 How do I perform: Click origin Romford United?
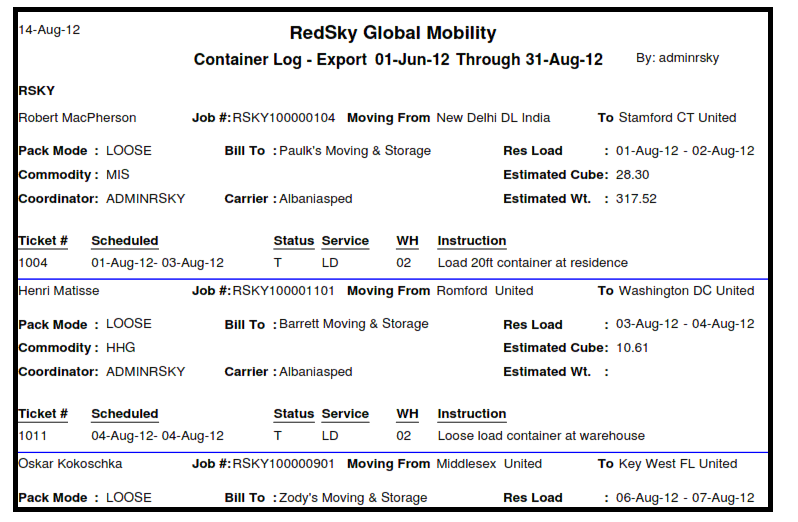[485, 291]
